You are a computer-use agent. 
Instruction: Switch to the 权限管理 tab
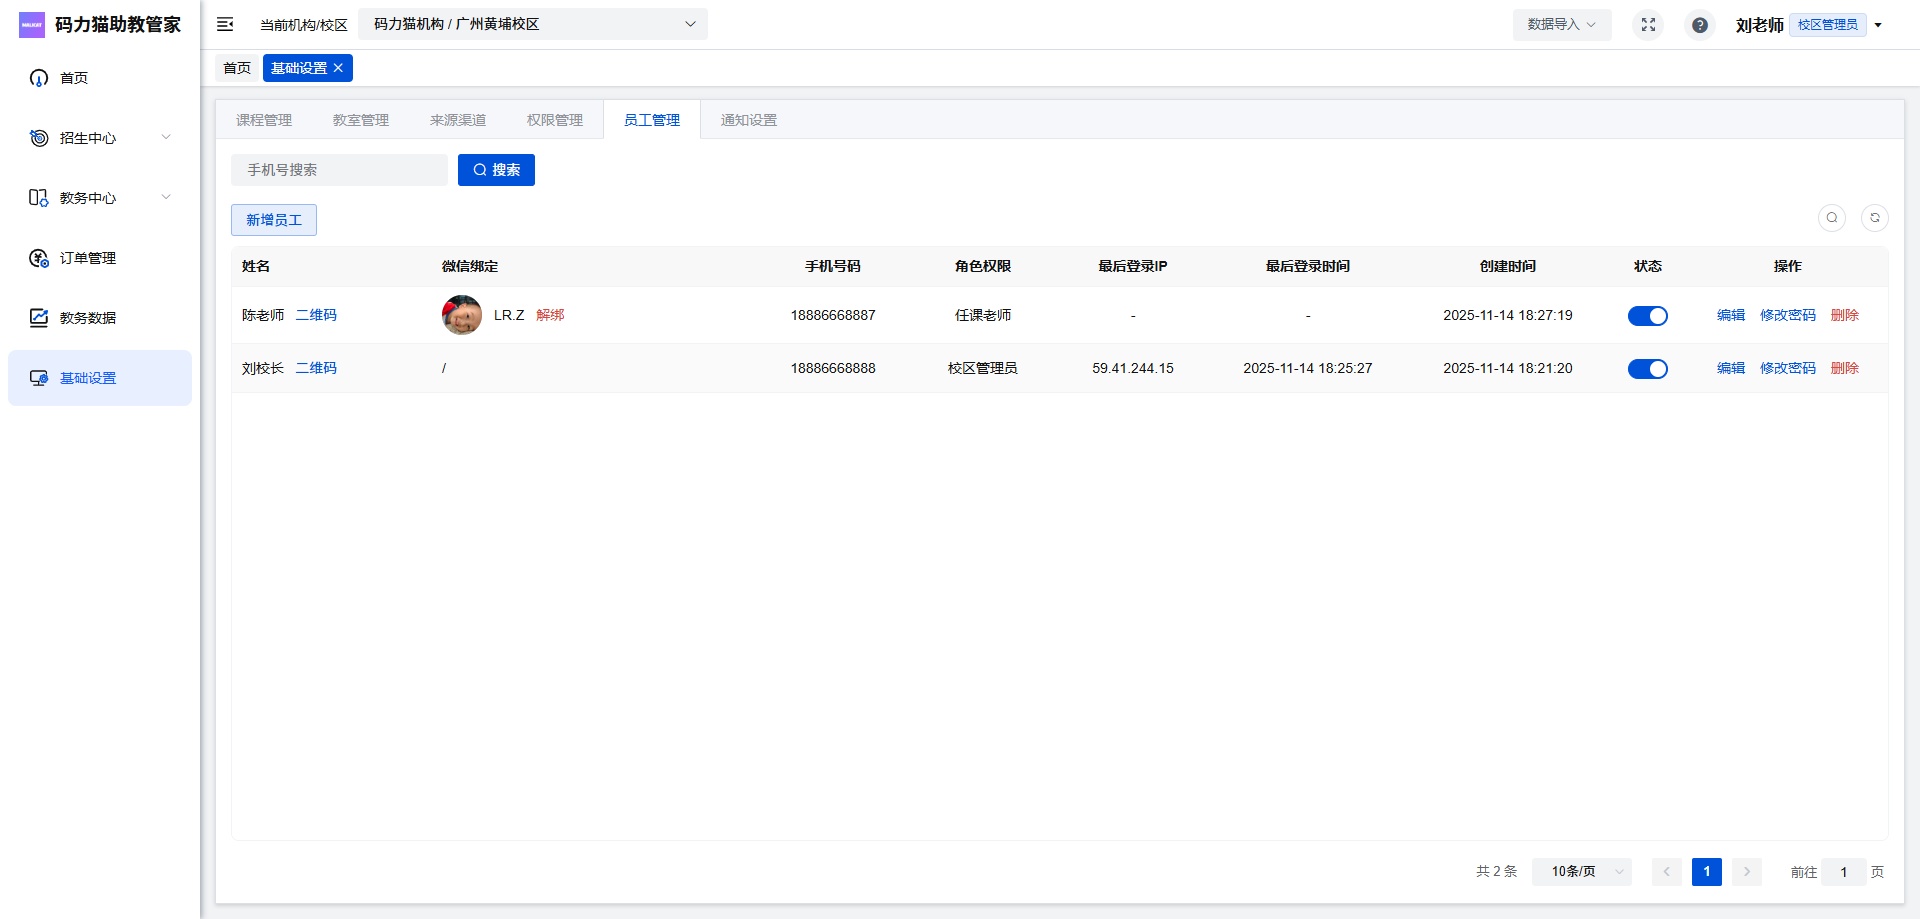[554, 120]
